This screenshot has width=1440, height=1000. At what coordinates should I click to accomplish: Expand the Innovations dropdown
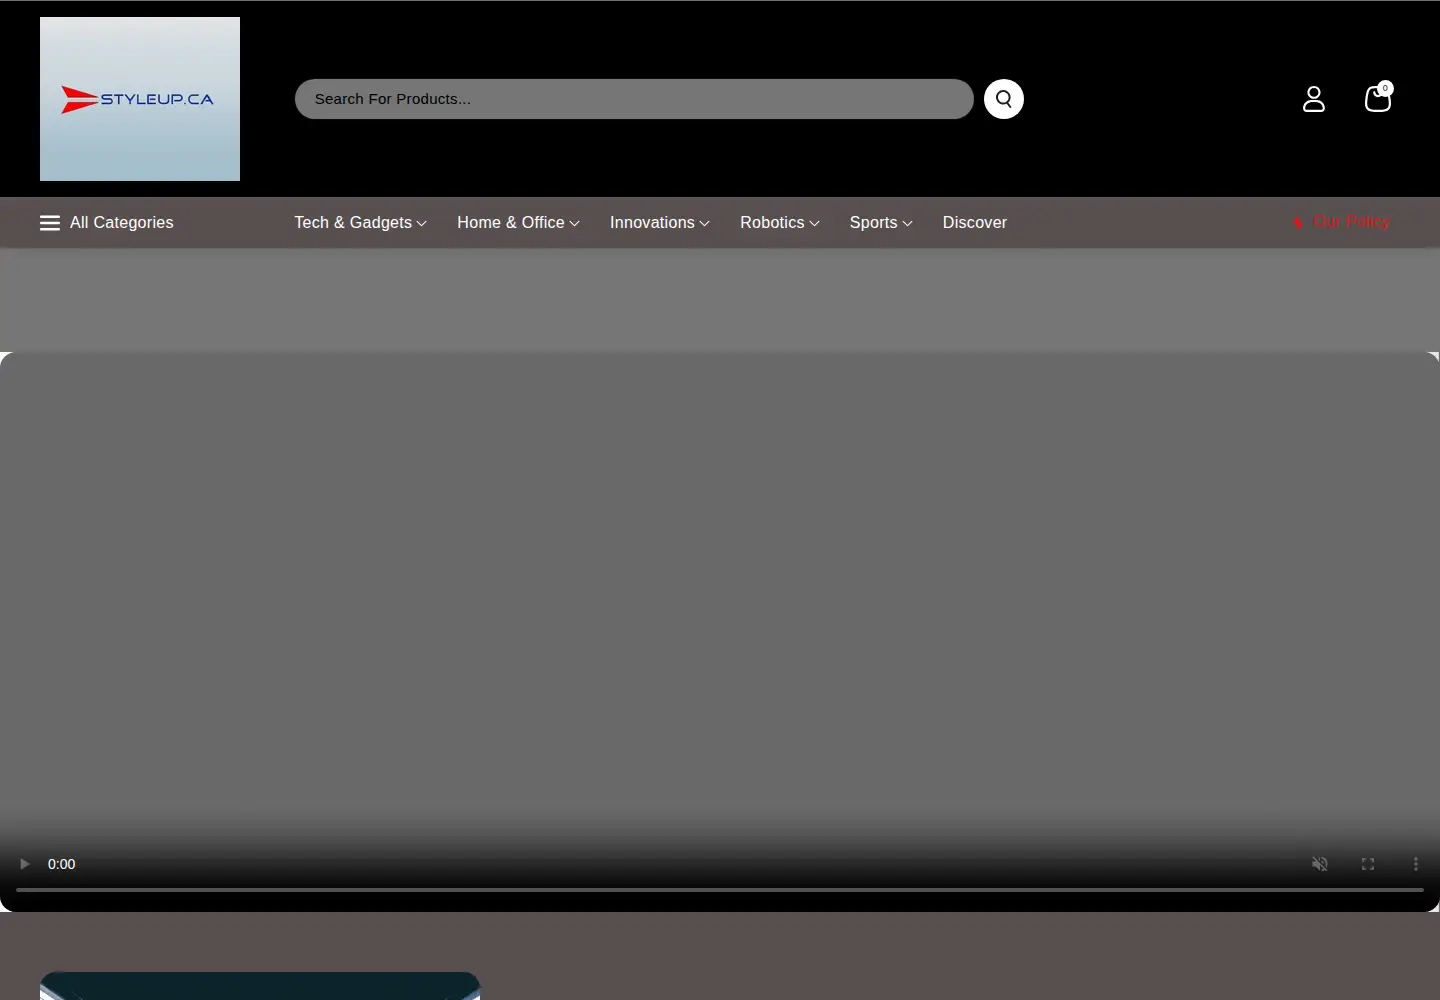(660, 223)
